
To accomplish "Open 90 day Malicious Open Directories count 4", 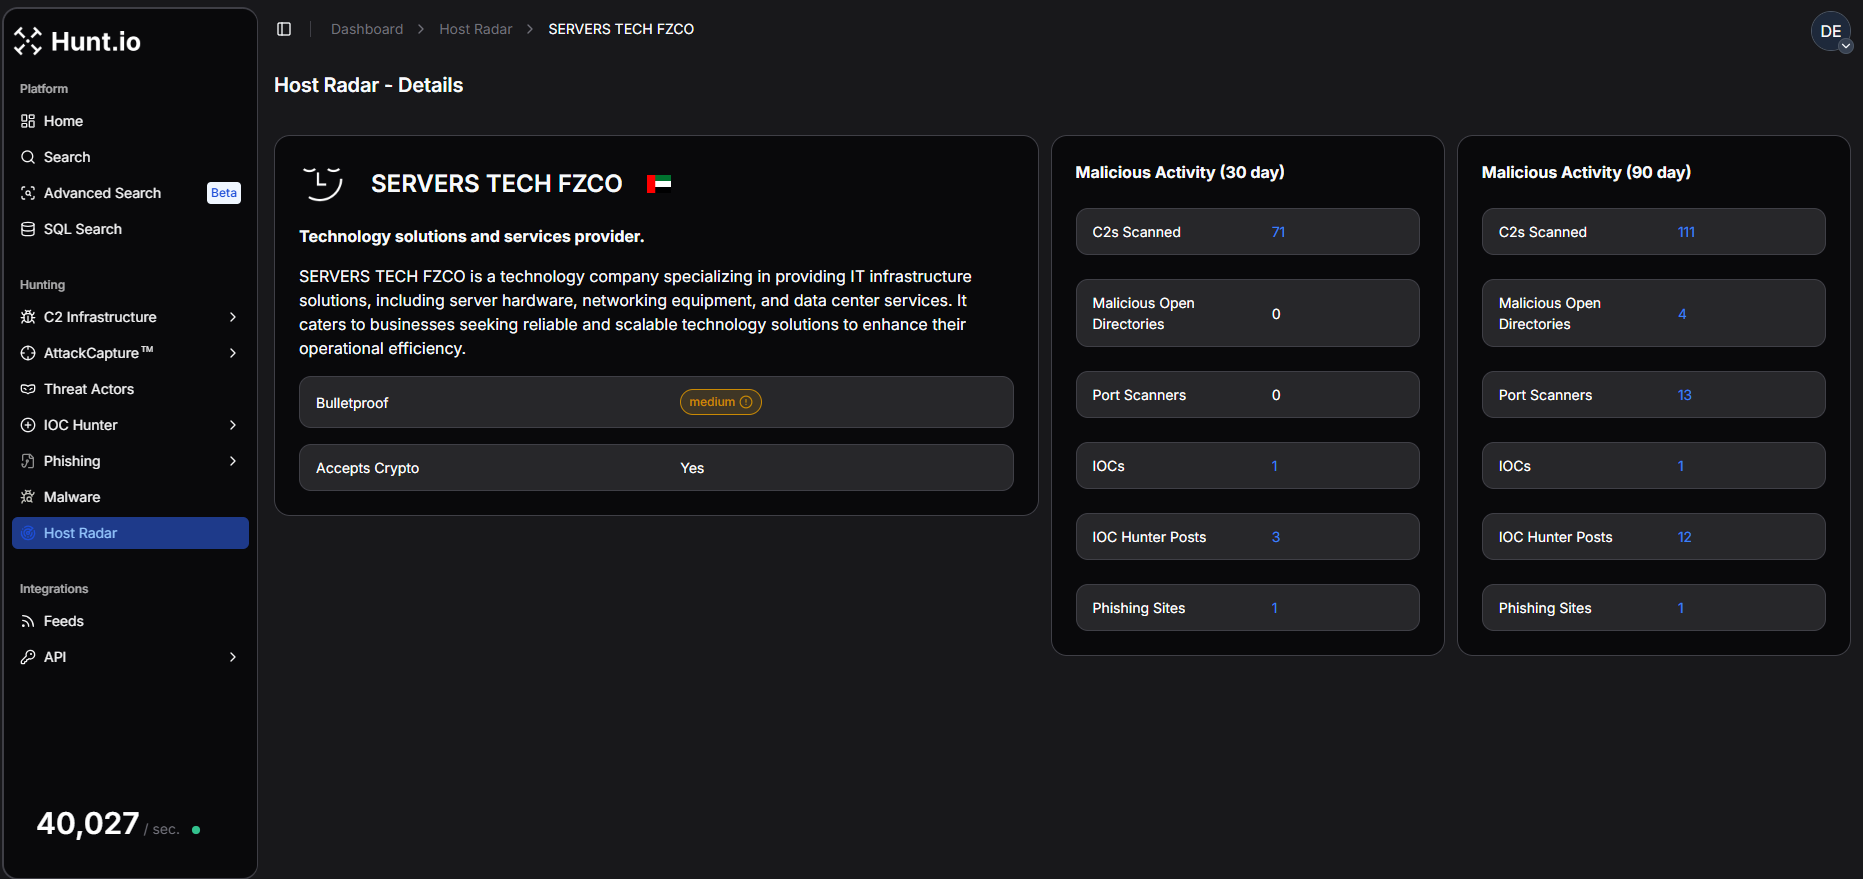I will coord(1682,314).
